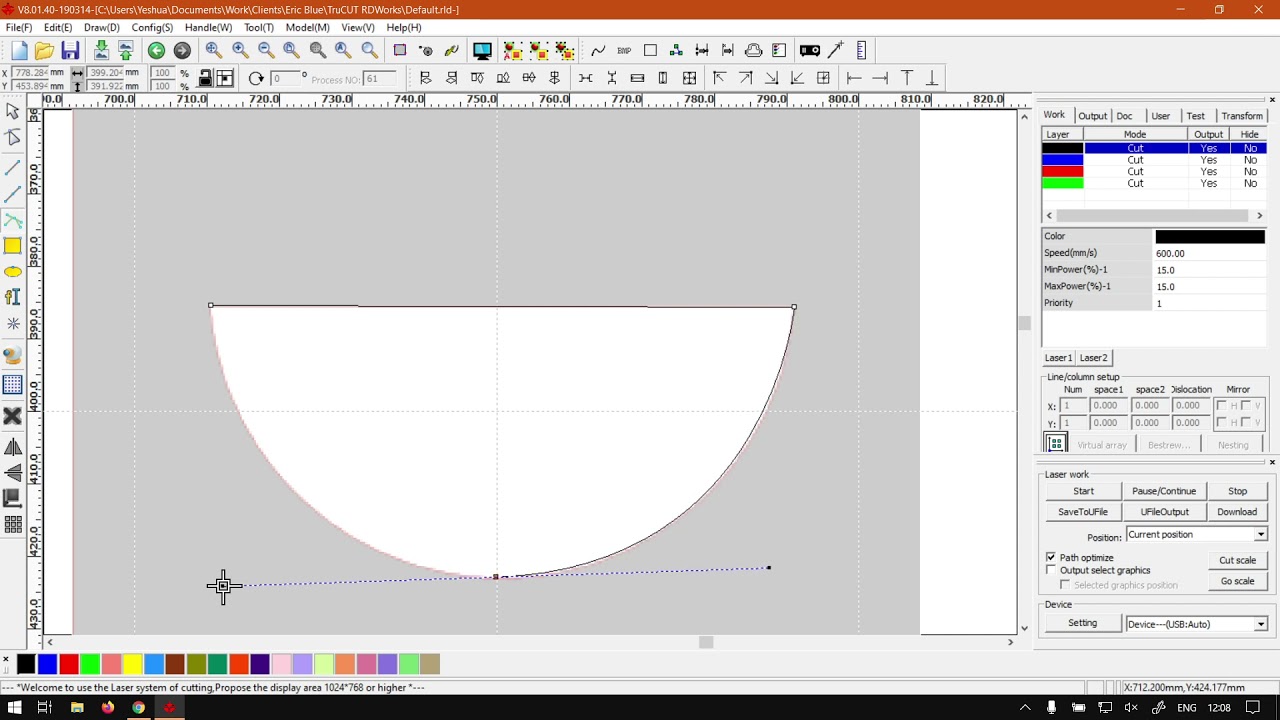Open the Handle(W) menu
The image size is (1280, 720).
(x=208, y=27)
